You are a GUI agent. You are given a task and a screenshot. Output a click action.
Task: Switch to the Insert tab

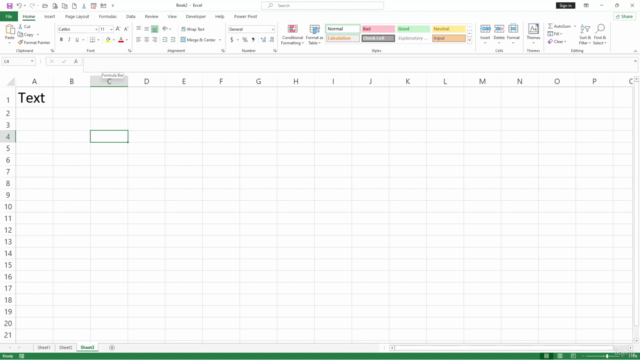[49, 17]
